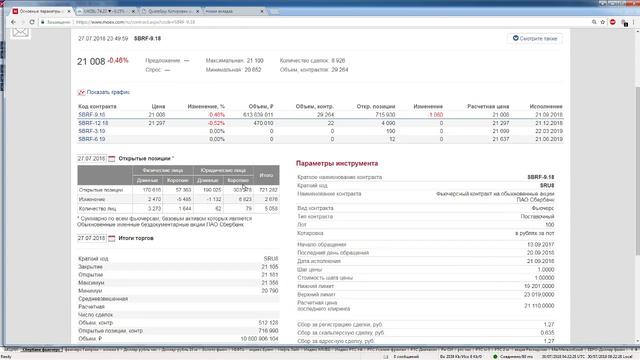
Task: Bookmark this page with the star icon
Action: pos(602,22)
